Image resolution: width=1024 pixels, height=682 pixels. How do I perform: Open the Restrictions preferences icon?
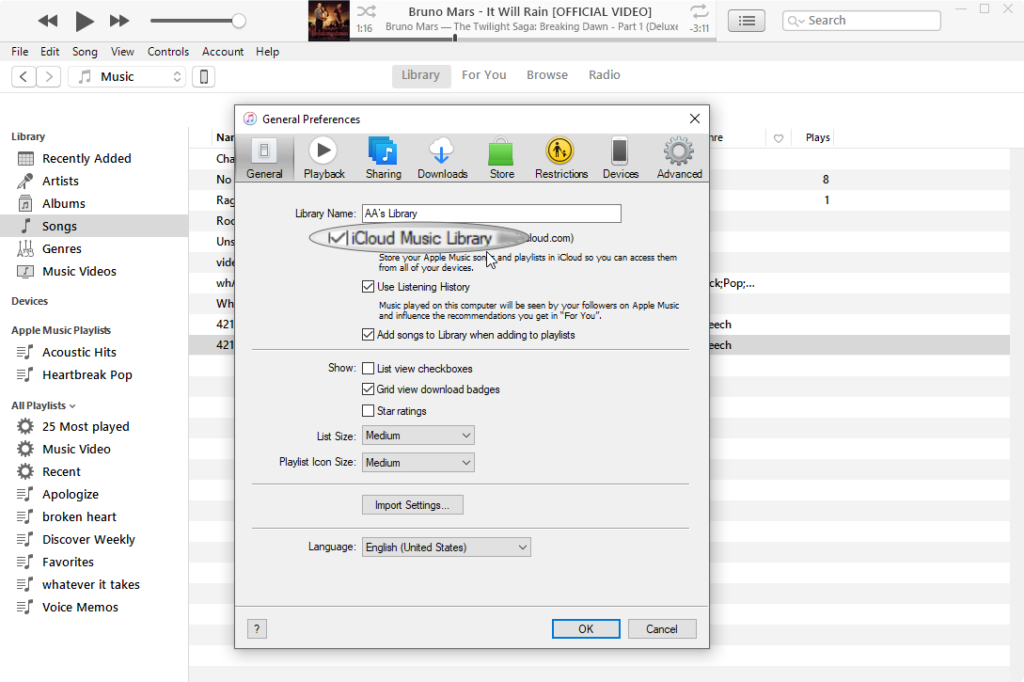click(561, 152)
